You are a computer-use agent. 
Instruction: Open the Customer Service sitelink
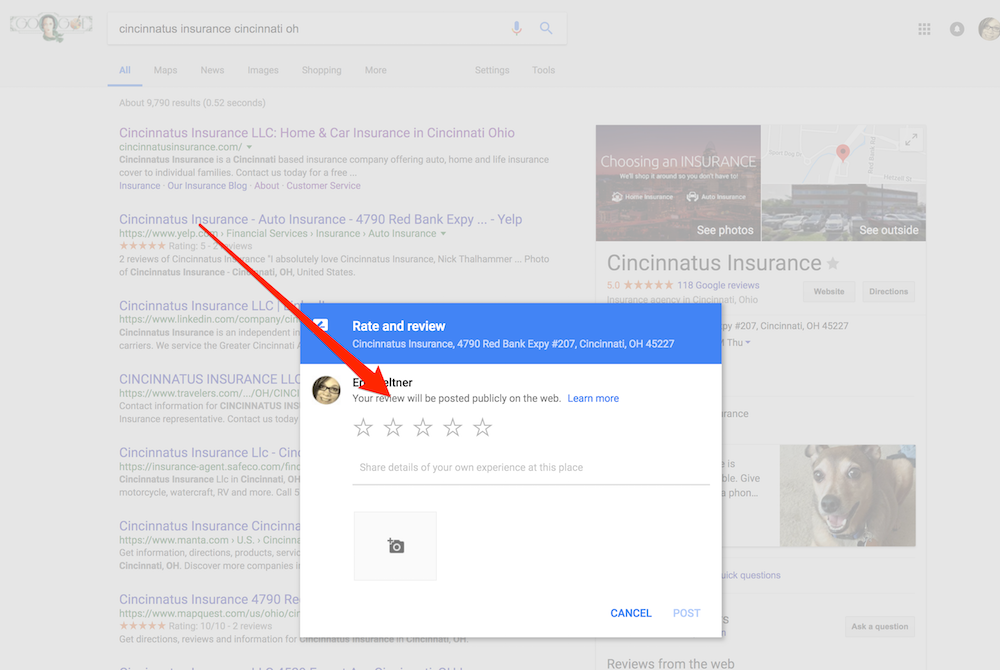323,186
